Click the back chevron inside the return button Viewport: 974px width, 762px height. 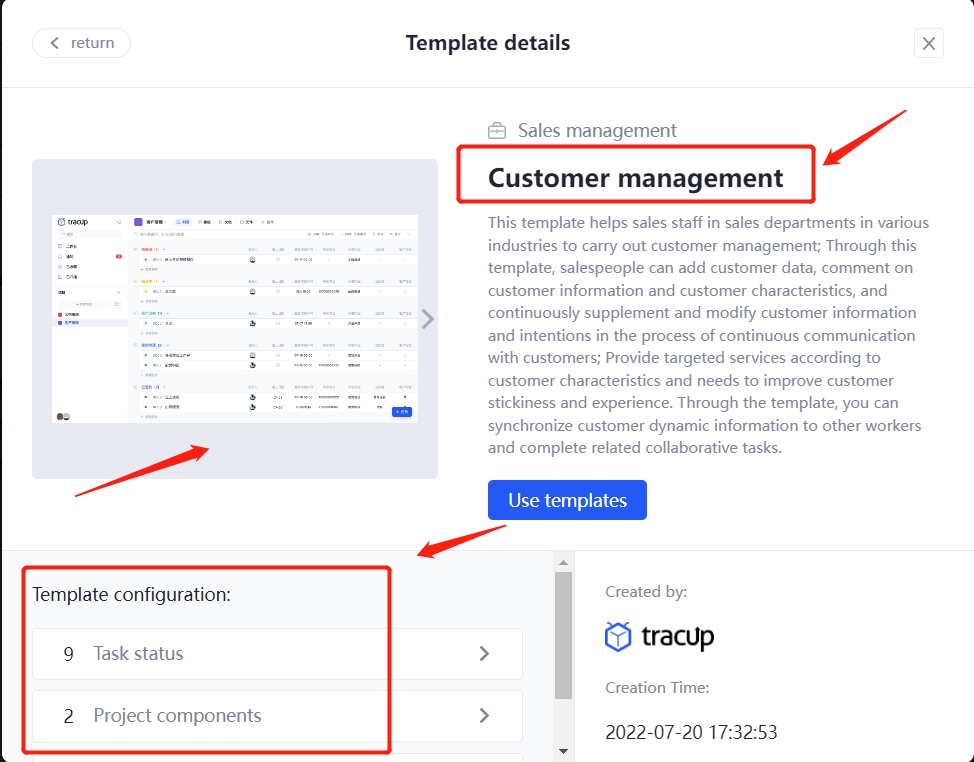(56, 43)
